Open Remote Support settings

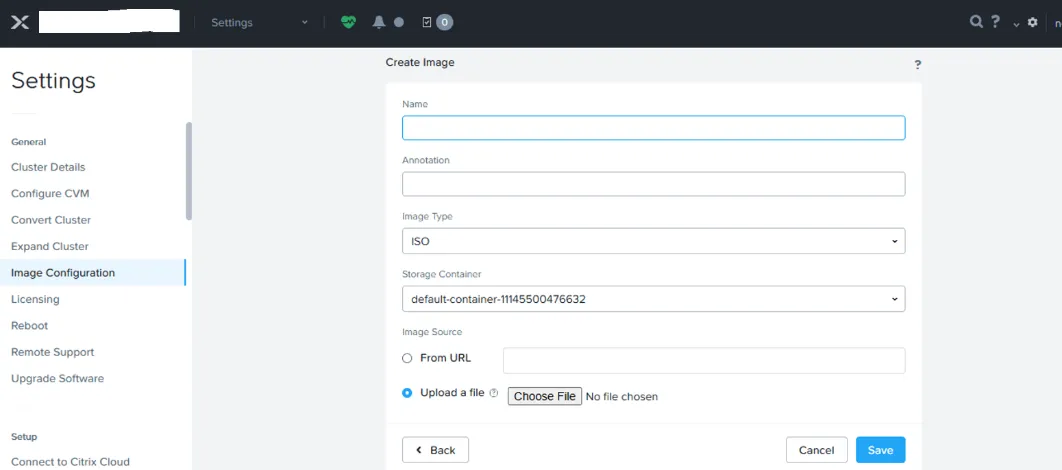(53, 352)
